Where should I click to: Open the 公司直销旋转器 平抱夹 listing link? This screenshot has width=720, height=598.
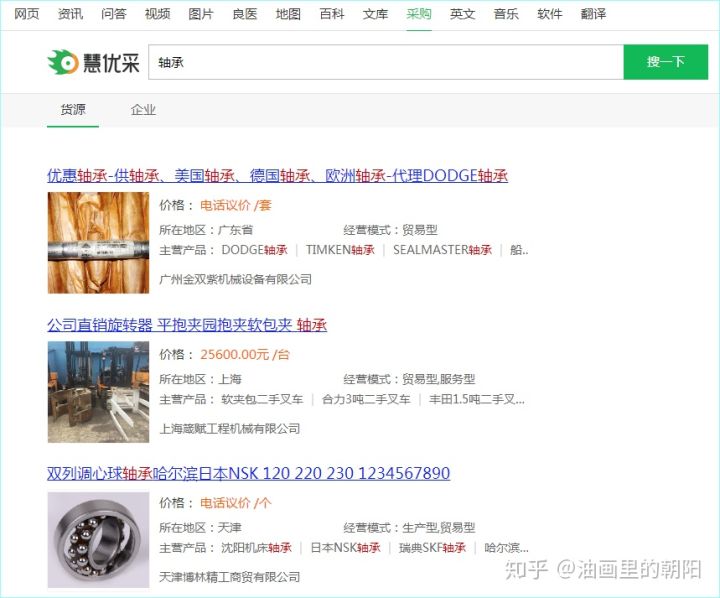click(187, 325)
